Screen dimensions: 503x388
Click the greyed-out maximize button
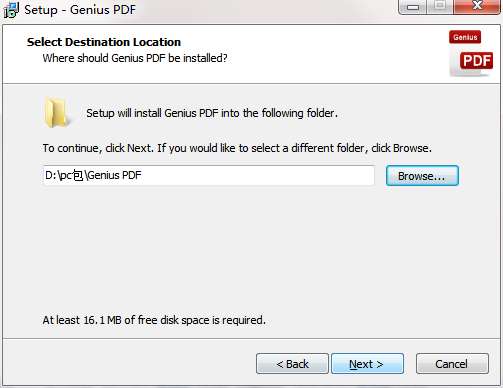click(x=440, y=7)
